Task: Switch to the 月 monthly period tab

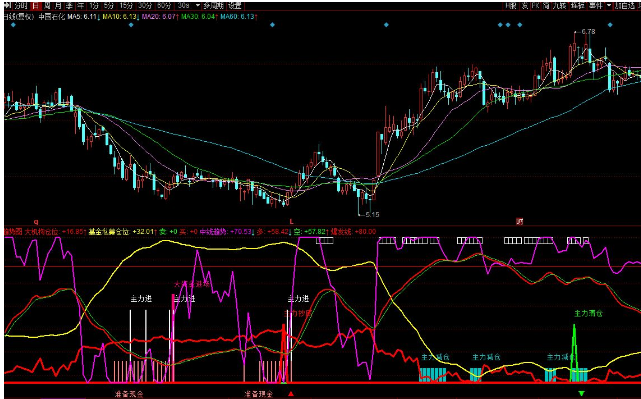Action: click(x=58, y=6)
